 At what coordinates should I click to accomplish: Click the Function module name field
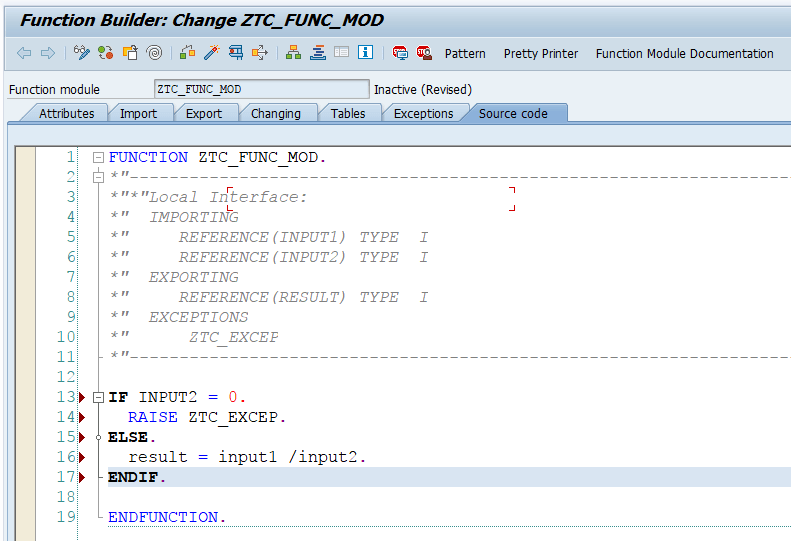261,89
